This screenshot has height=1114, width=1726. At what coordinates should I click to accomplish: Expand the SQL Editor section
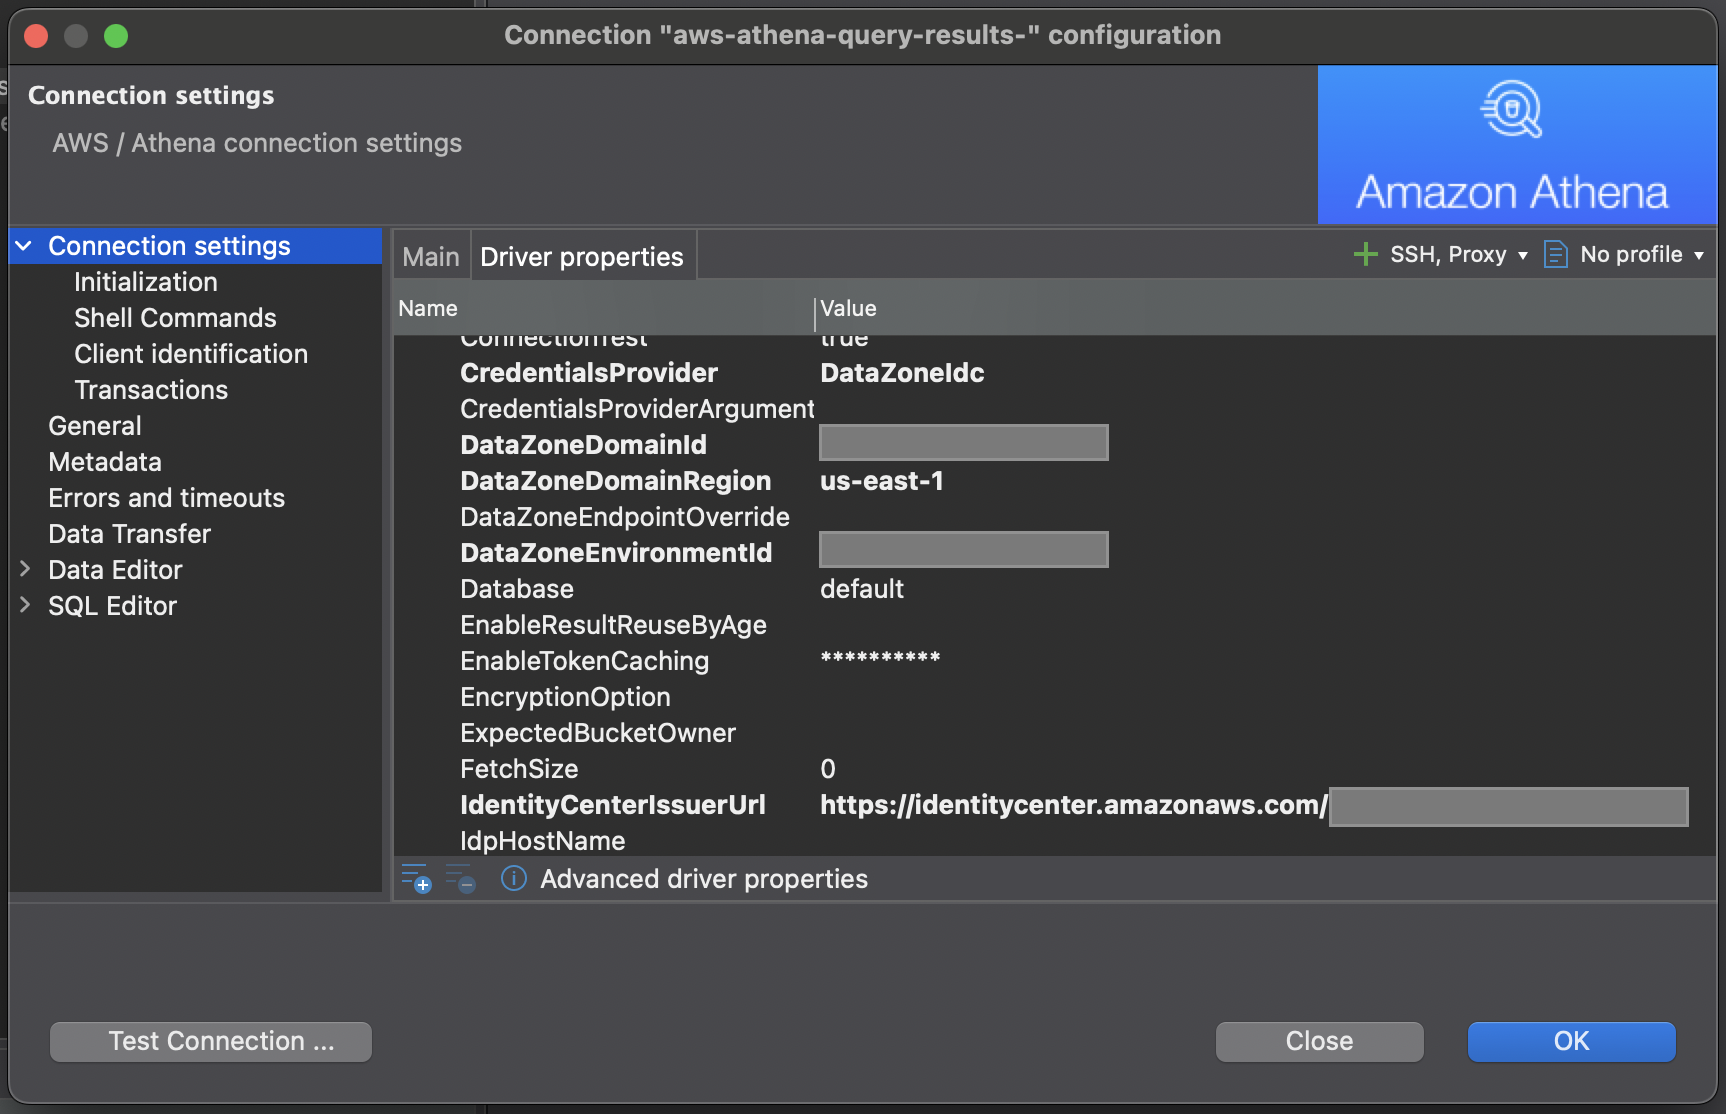(25, 605)
